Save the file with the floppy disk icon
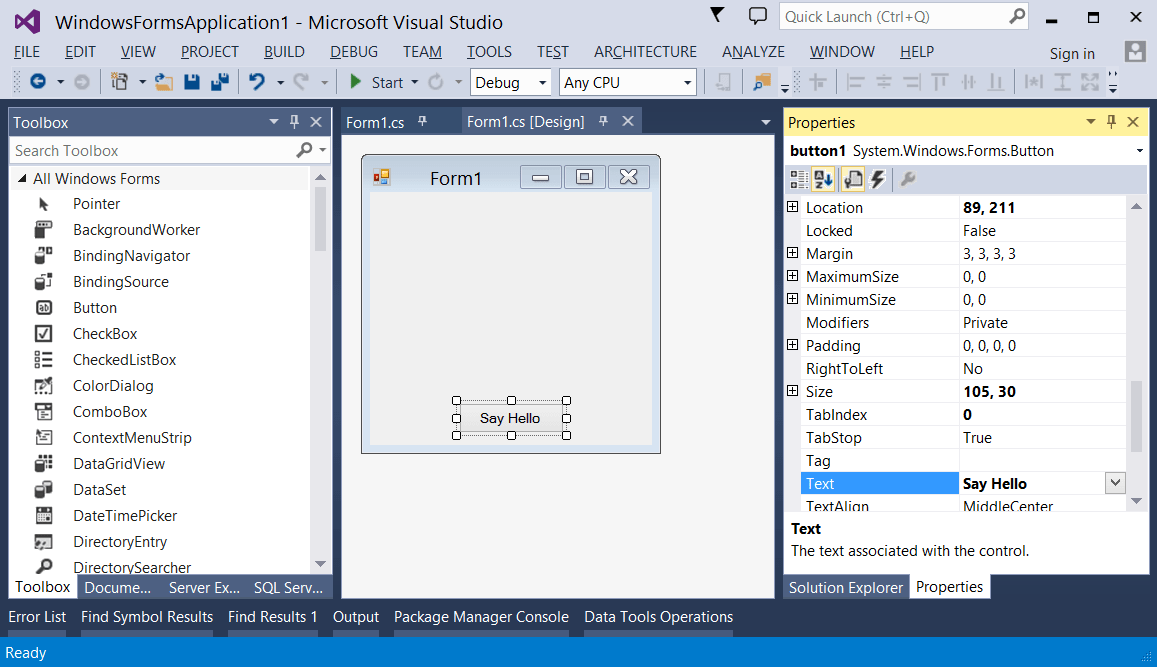The image size is (1157, 667). click(192, 82)
